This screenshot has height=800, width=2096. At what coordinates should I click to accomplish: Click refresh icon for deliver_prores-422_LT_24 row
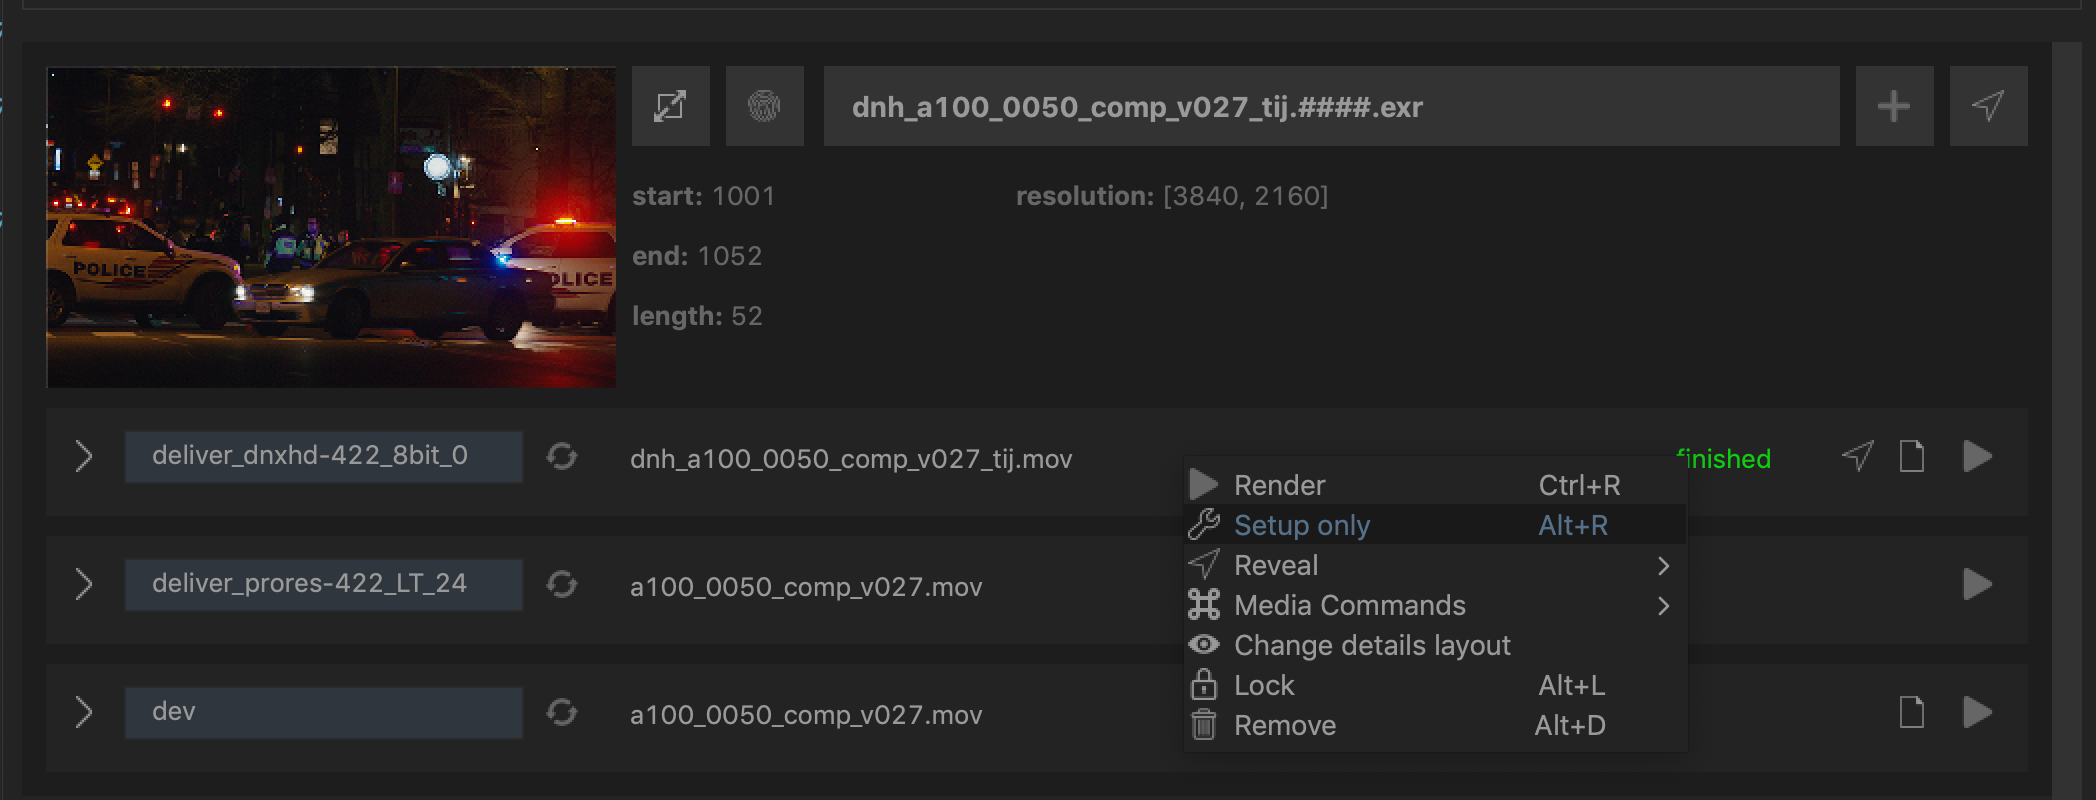point(562,585)
